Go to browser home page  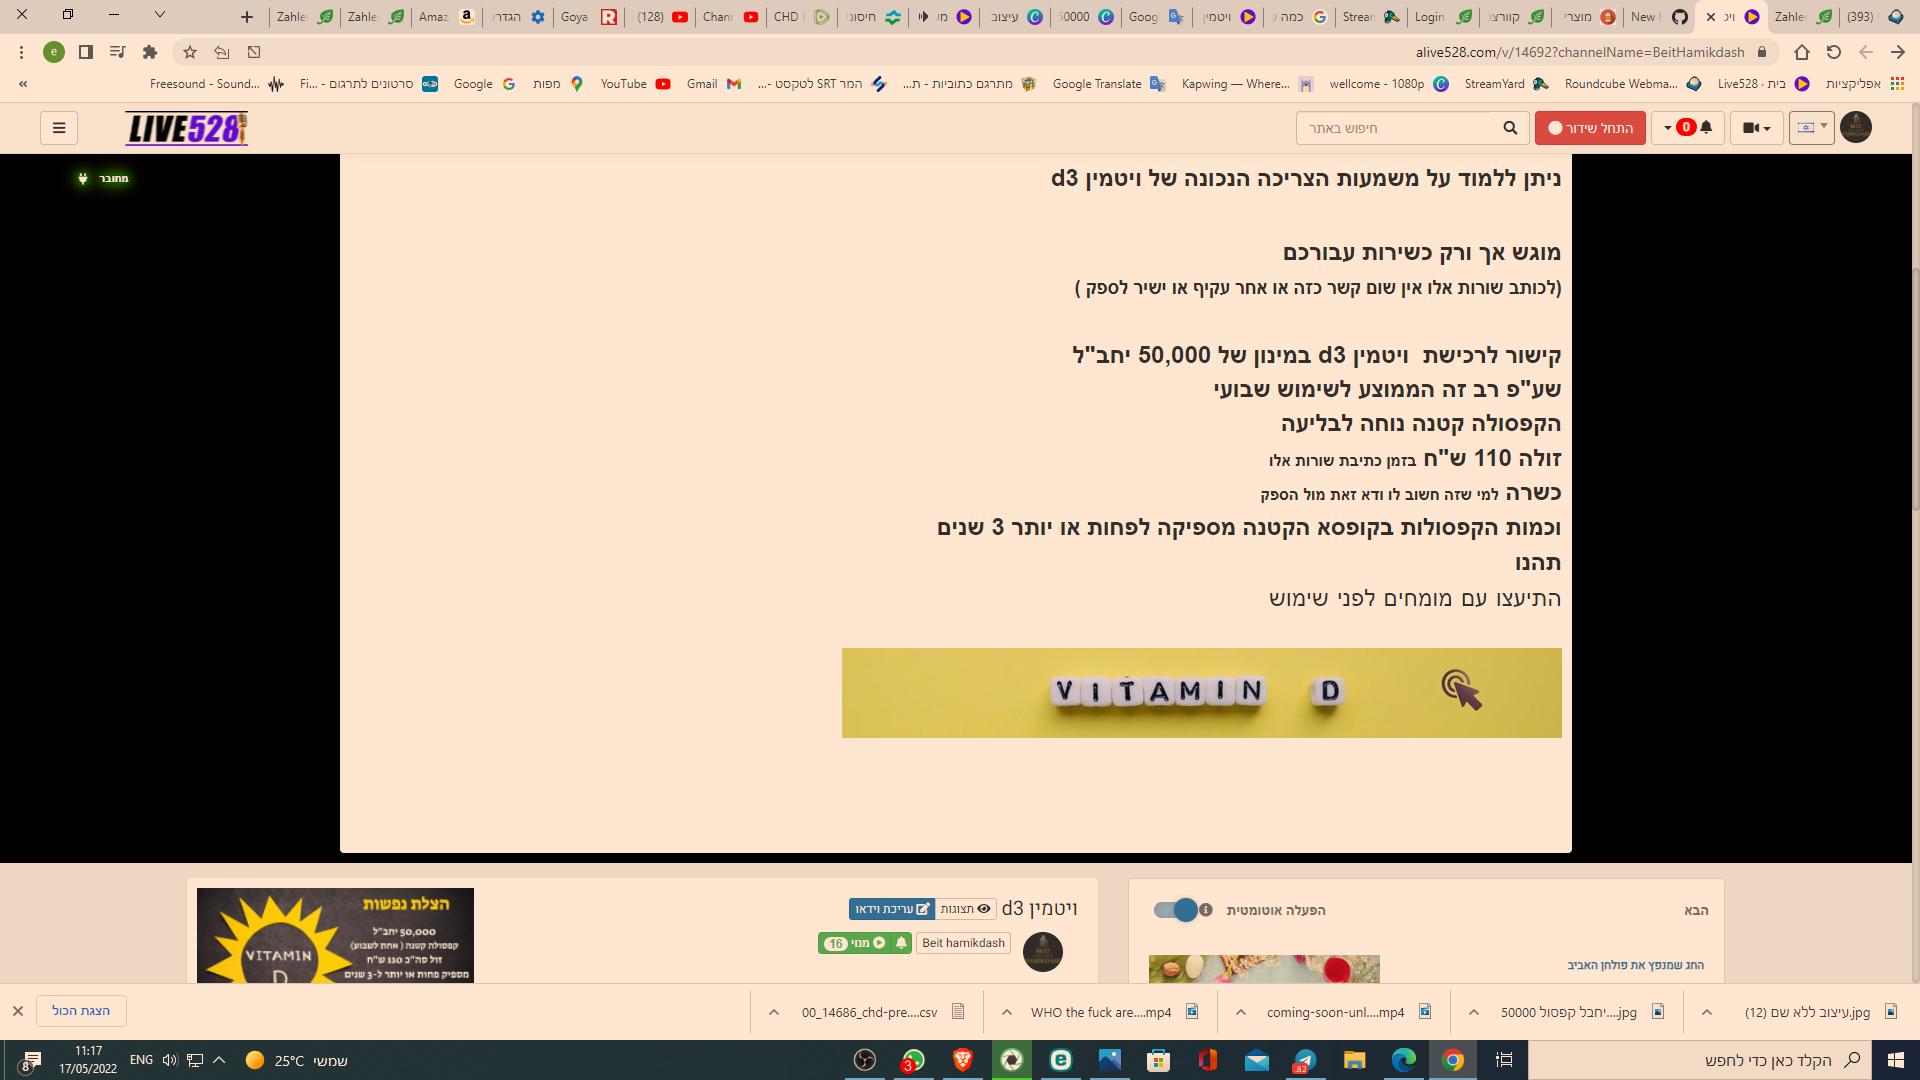click(1802, 52)
